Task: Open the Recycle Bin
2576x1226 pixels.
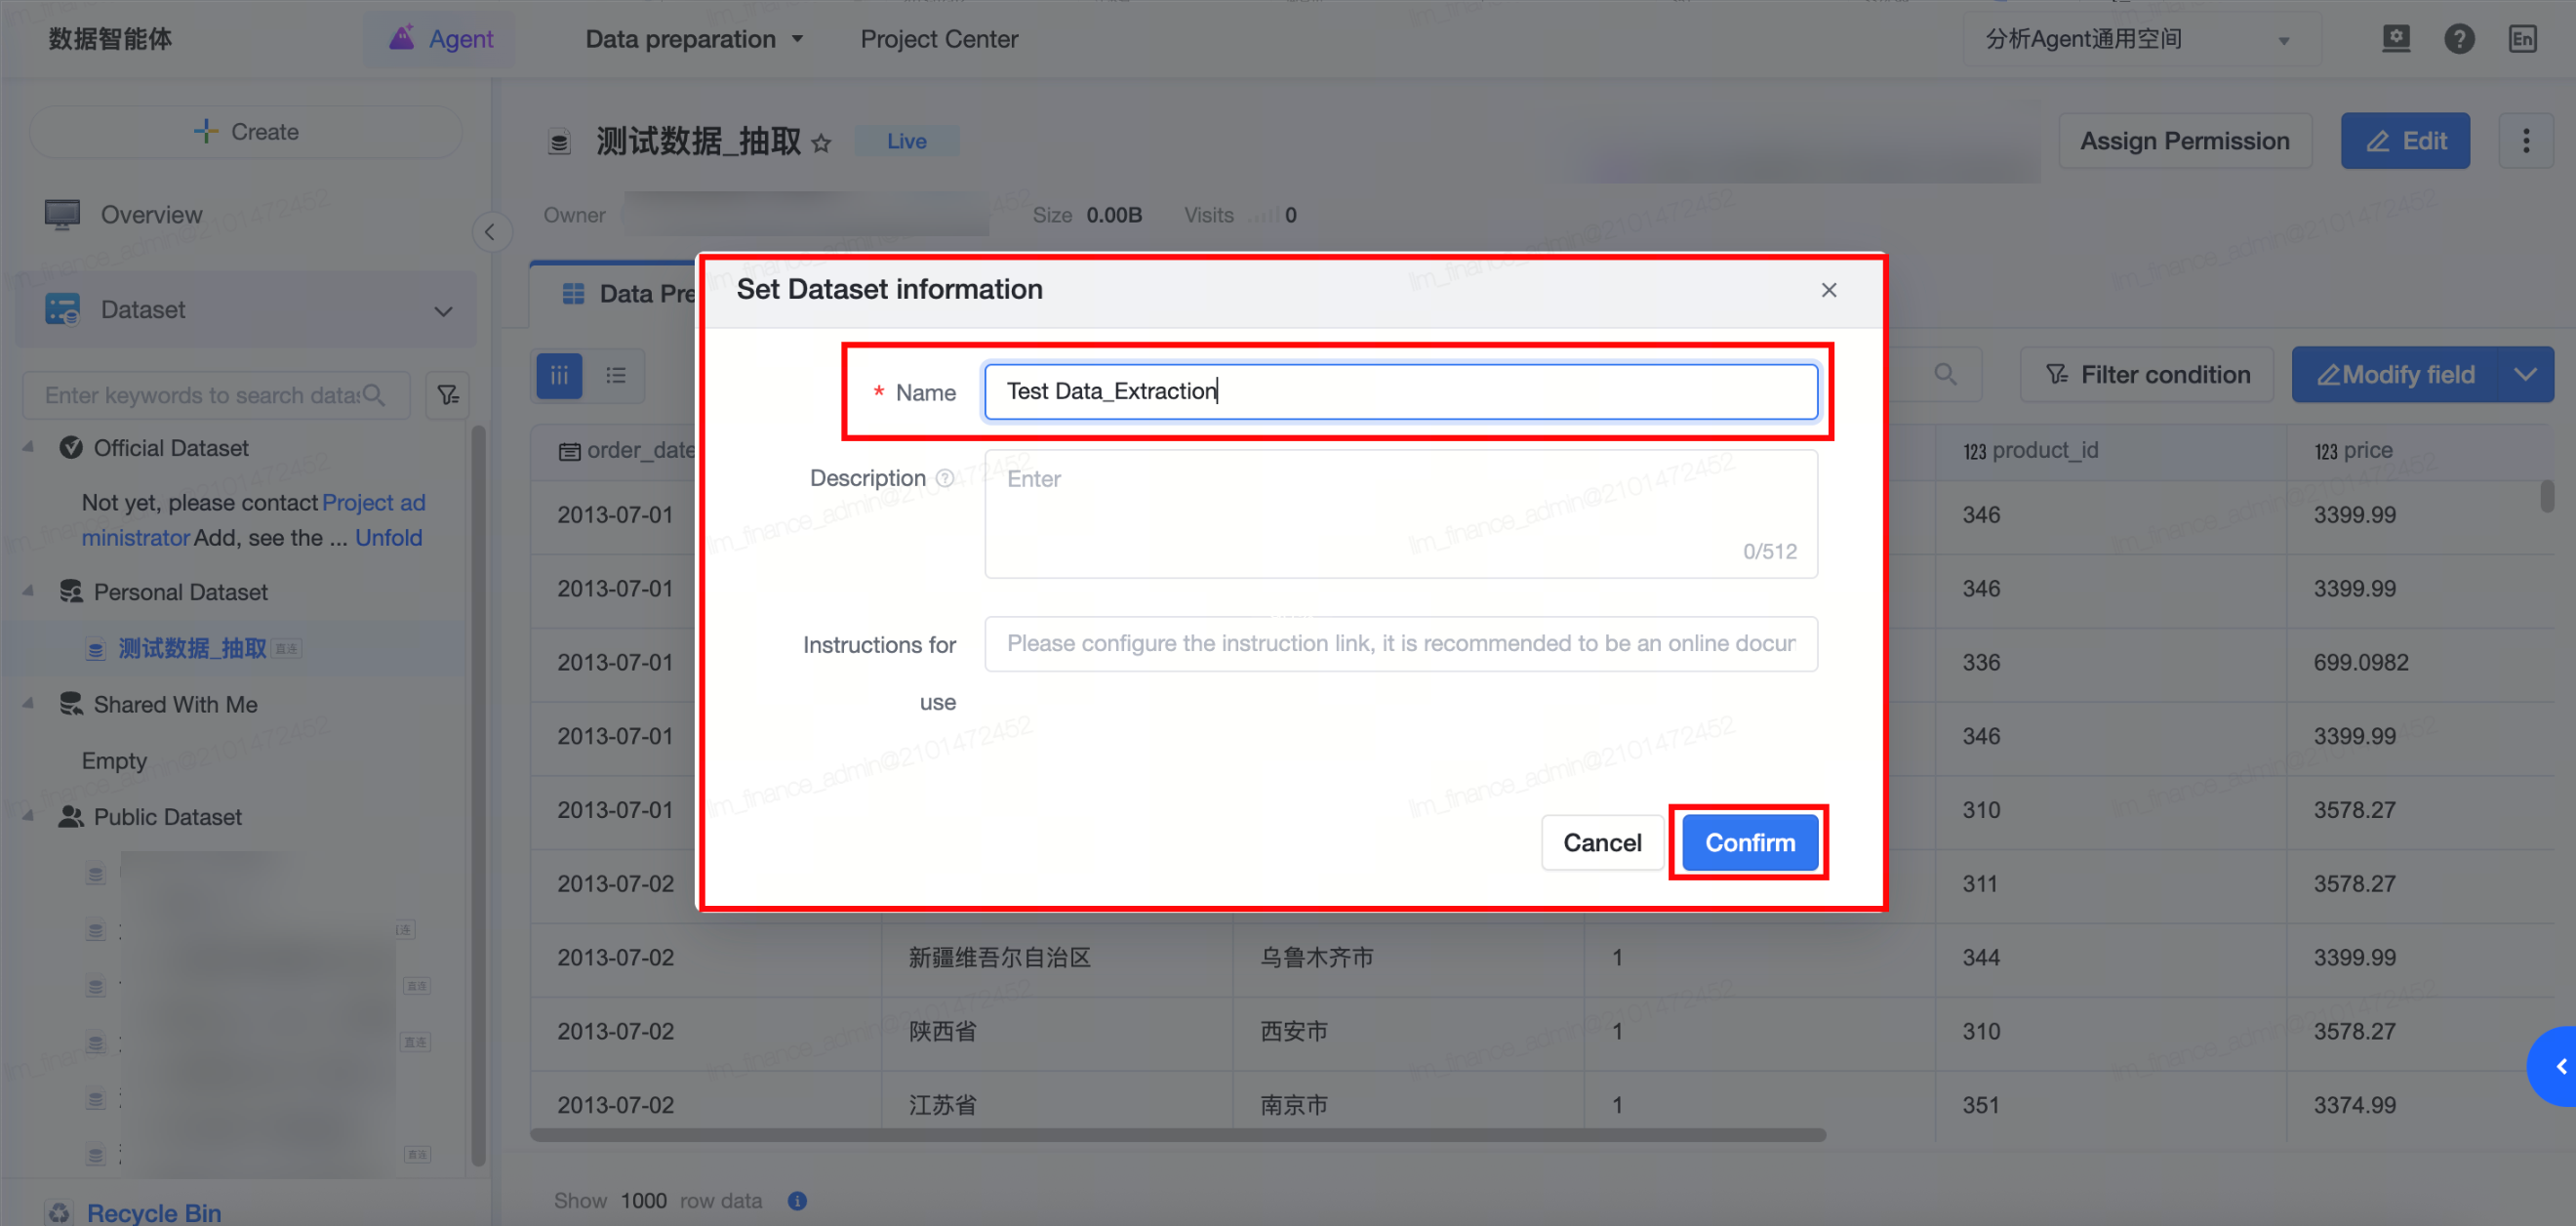Action: click(x=153, y=1211)
